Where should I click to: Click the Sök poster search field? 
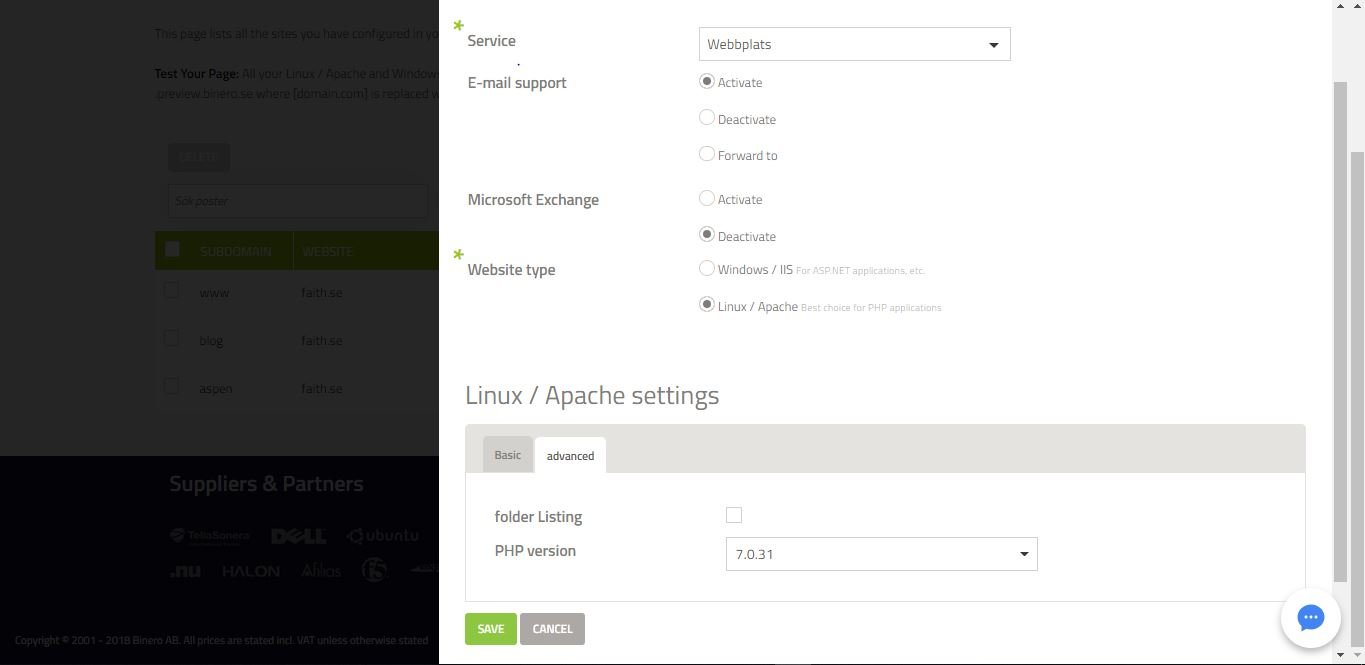pyautogui.click(x=298, y=201)
